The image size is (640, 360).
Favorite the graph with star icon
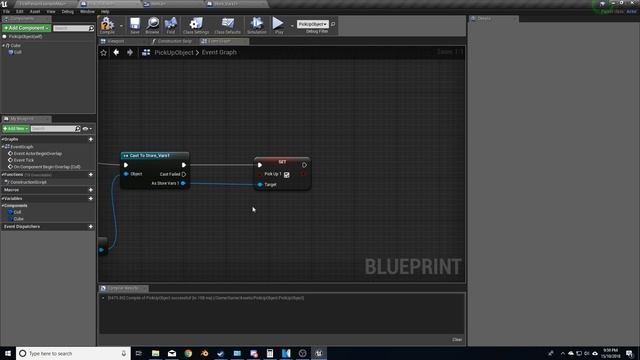[104, 52]
